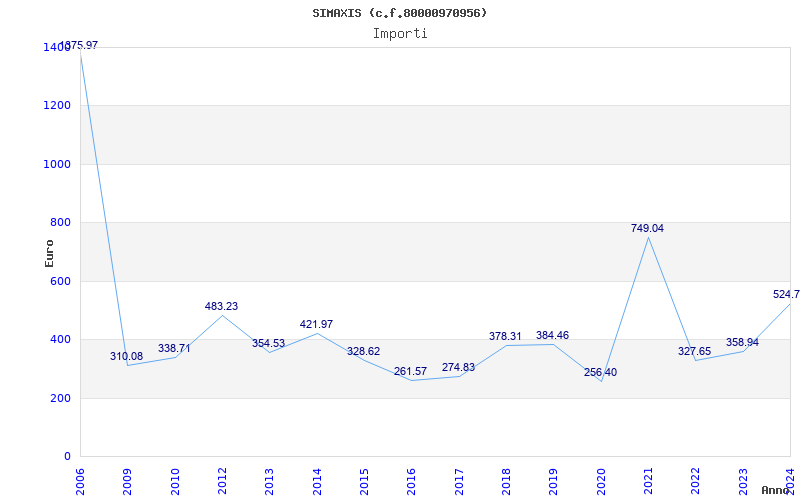Click the 2024 x-axis year tick
800x500 pixels.
click(790, 482)
